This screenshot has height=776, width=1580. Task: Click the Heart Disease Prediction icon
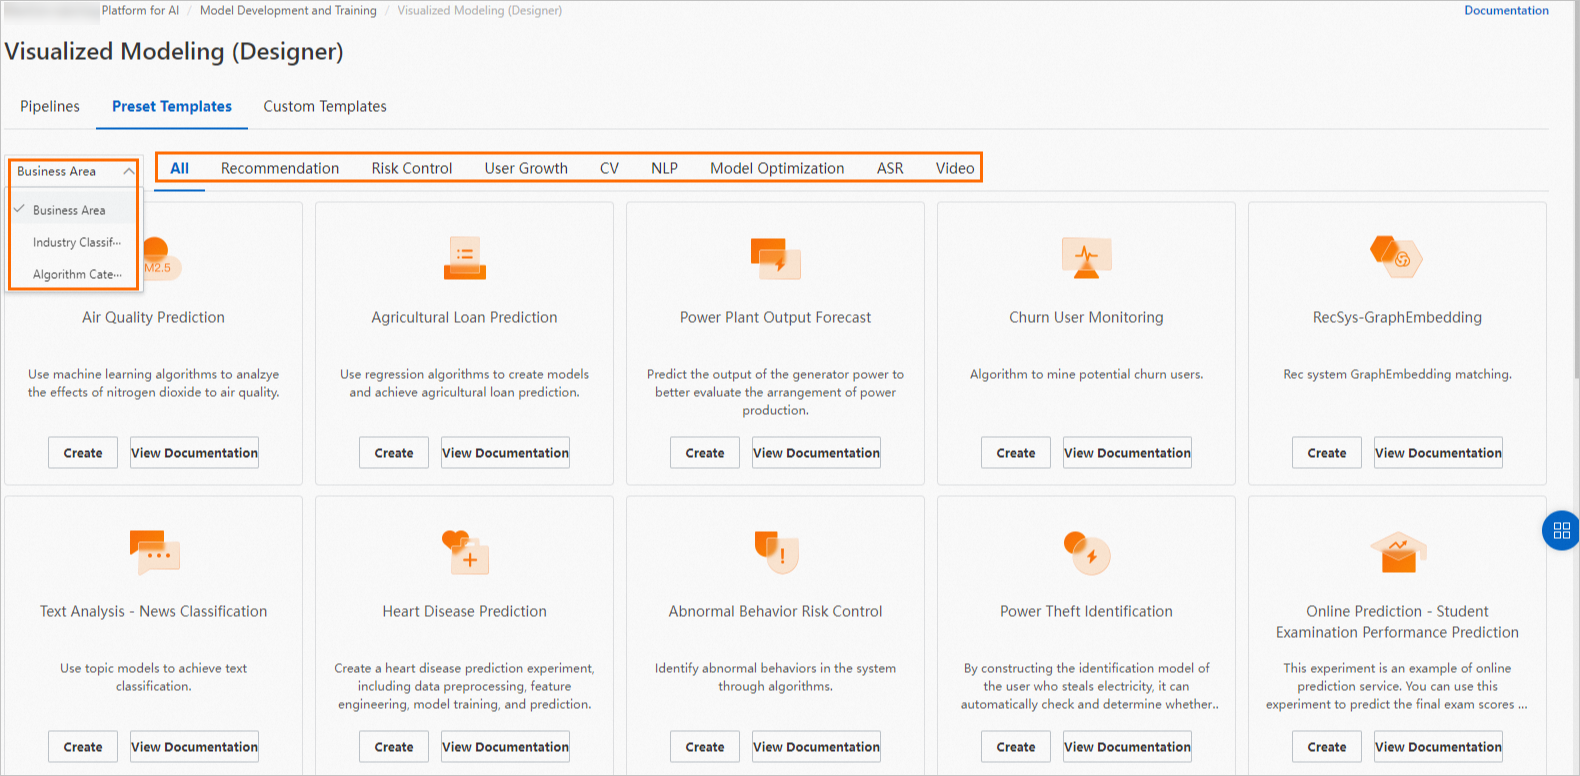[x=465, y=552]
